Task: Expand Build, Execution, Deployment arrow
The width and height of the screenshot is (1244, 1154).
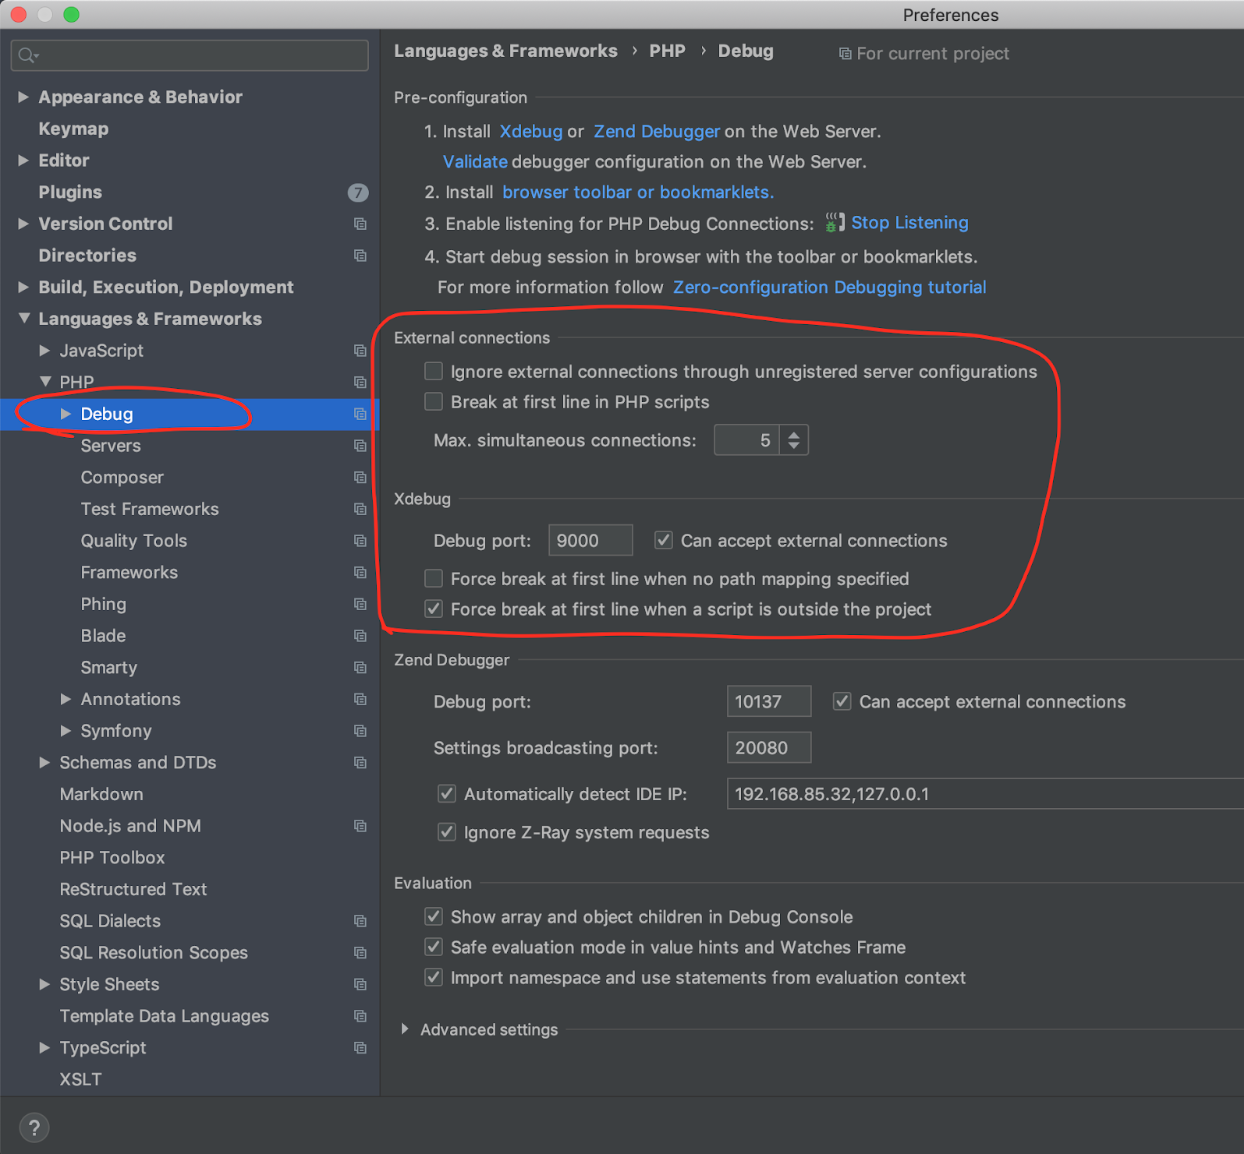Action: pyautogui.click(x=23, y=287)
